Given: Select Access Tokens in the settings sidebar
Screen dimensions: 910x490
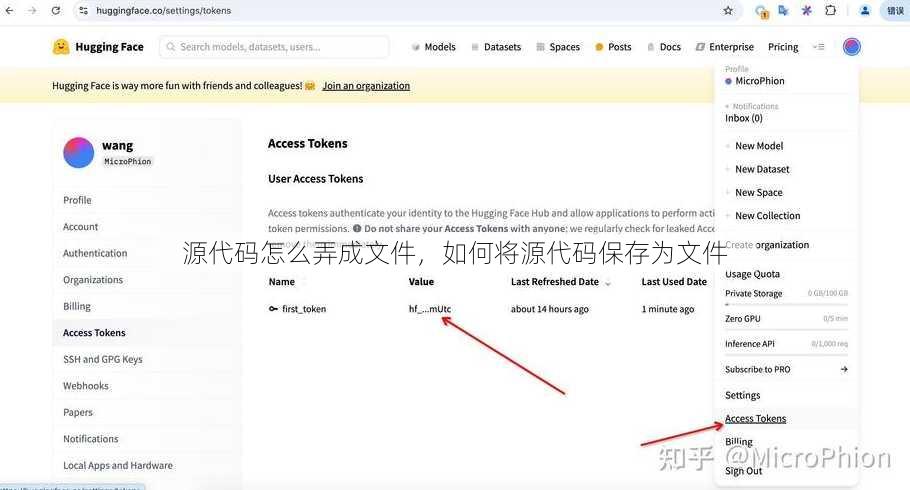Looking at the screenshot, I should click(94, 333).
